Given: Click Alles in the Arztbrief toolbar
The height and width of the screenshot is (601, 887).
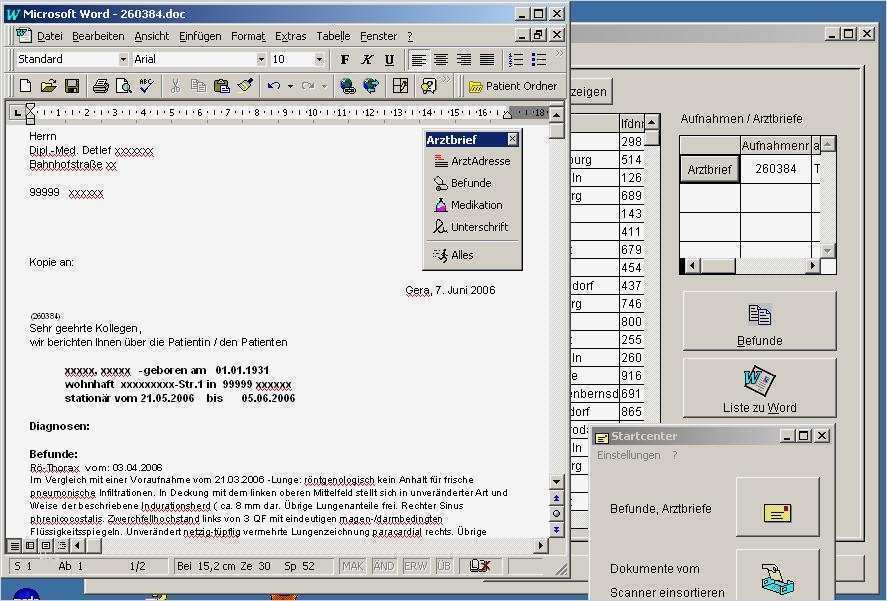Looking at the screenshot, I should coord(453,255).
